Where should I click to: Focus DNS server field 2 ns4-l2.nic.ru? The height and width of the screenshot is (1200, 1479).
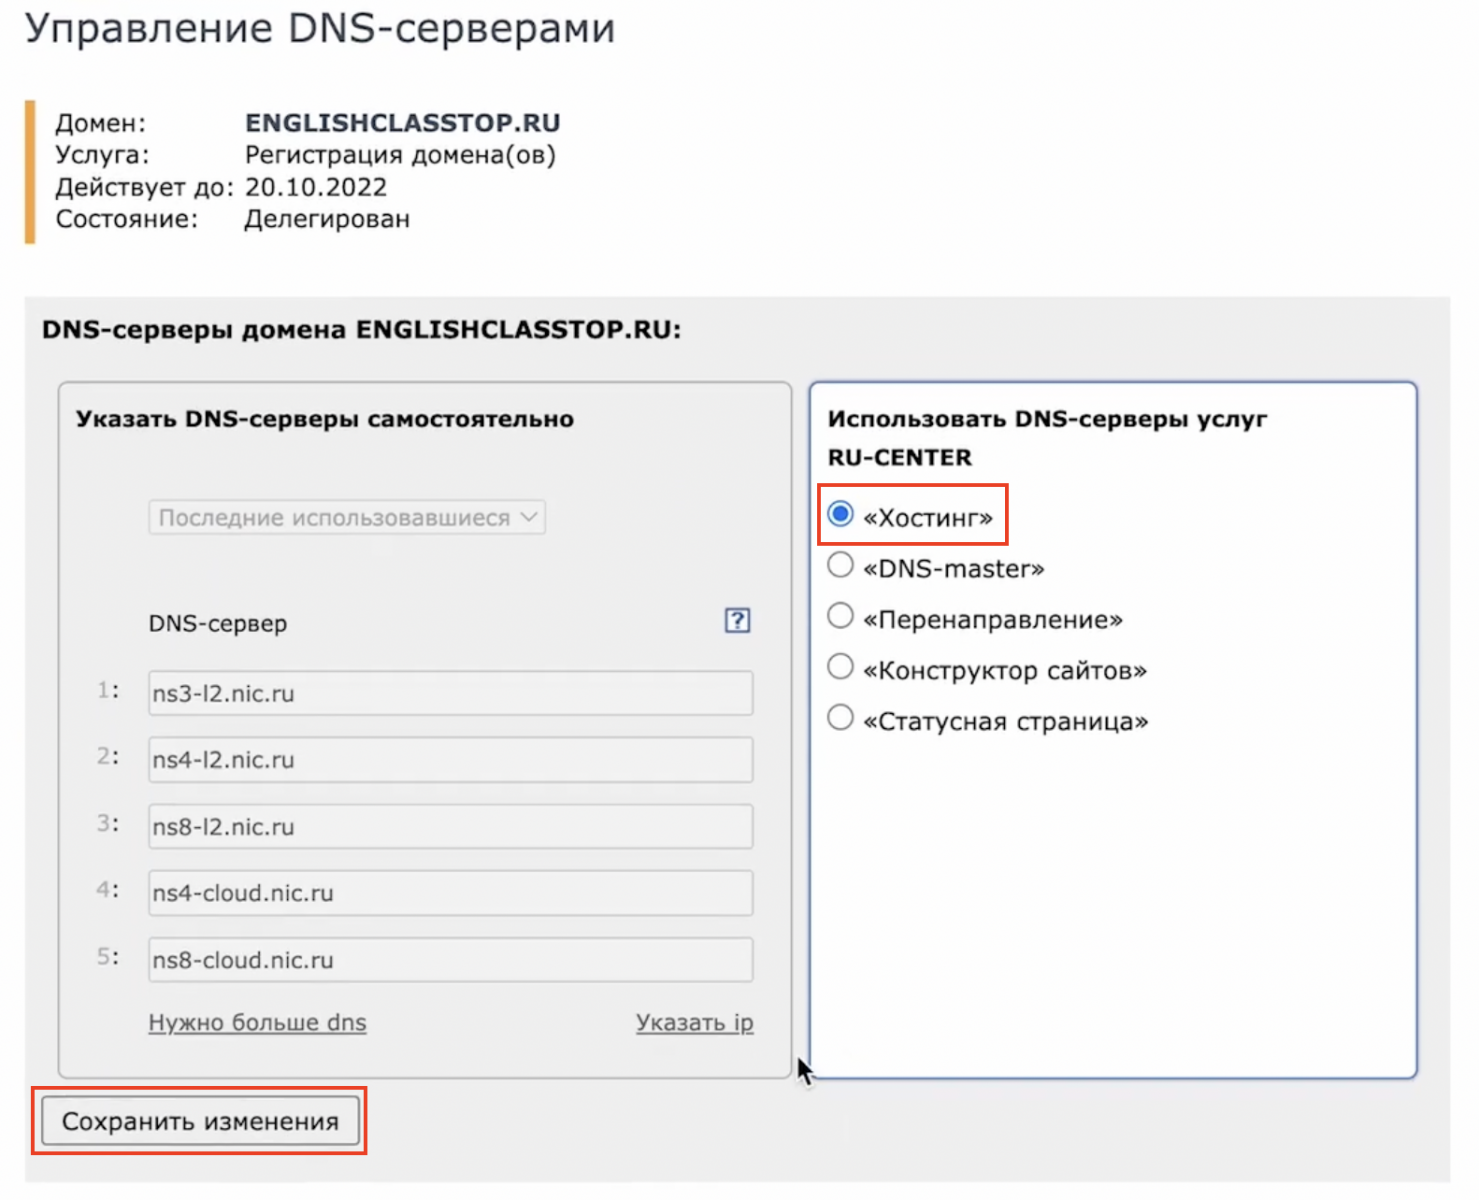click(x=451, y=760)
